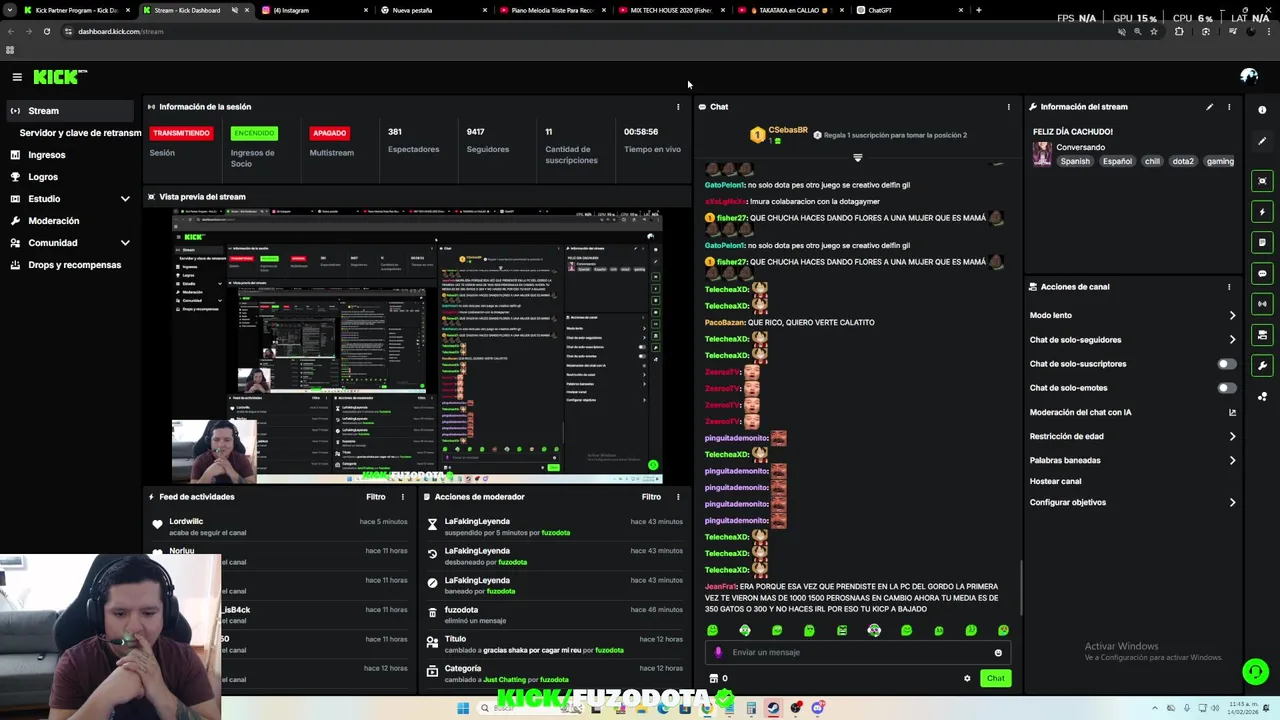Click the lightning bolt icon in right toolbar
The width and height of the screenshot is (1280, 720).
click(x=1262, y=212)
